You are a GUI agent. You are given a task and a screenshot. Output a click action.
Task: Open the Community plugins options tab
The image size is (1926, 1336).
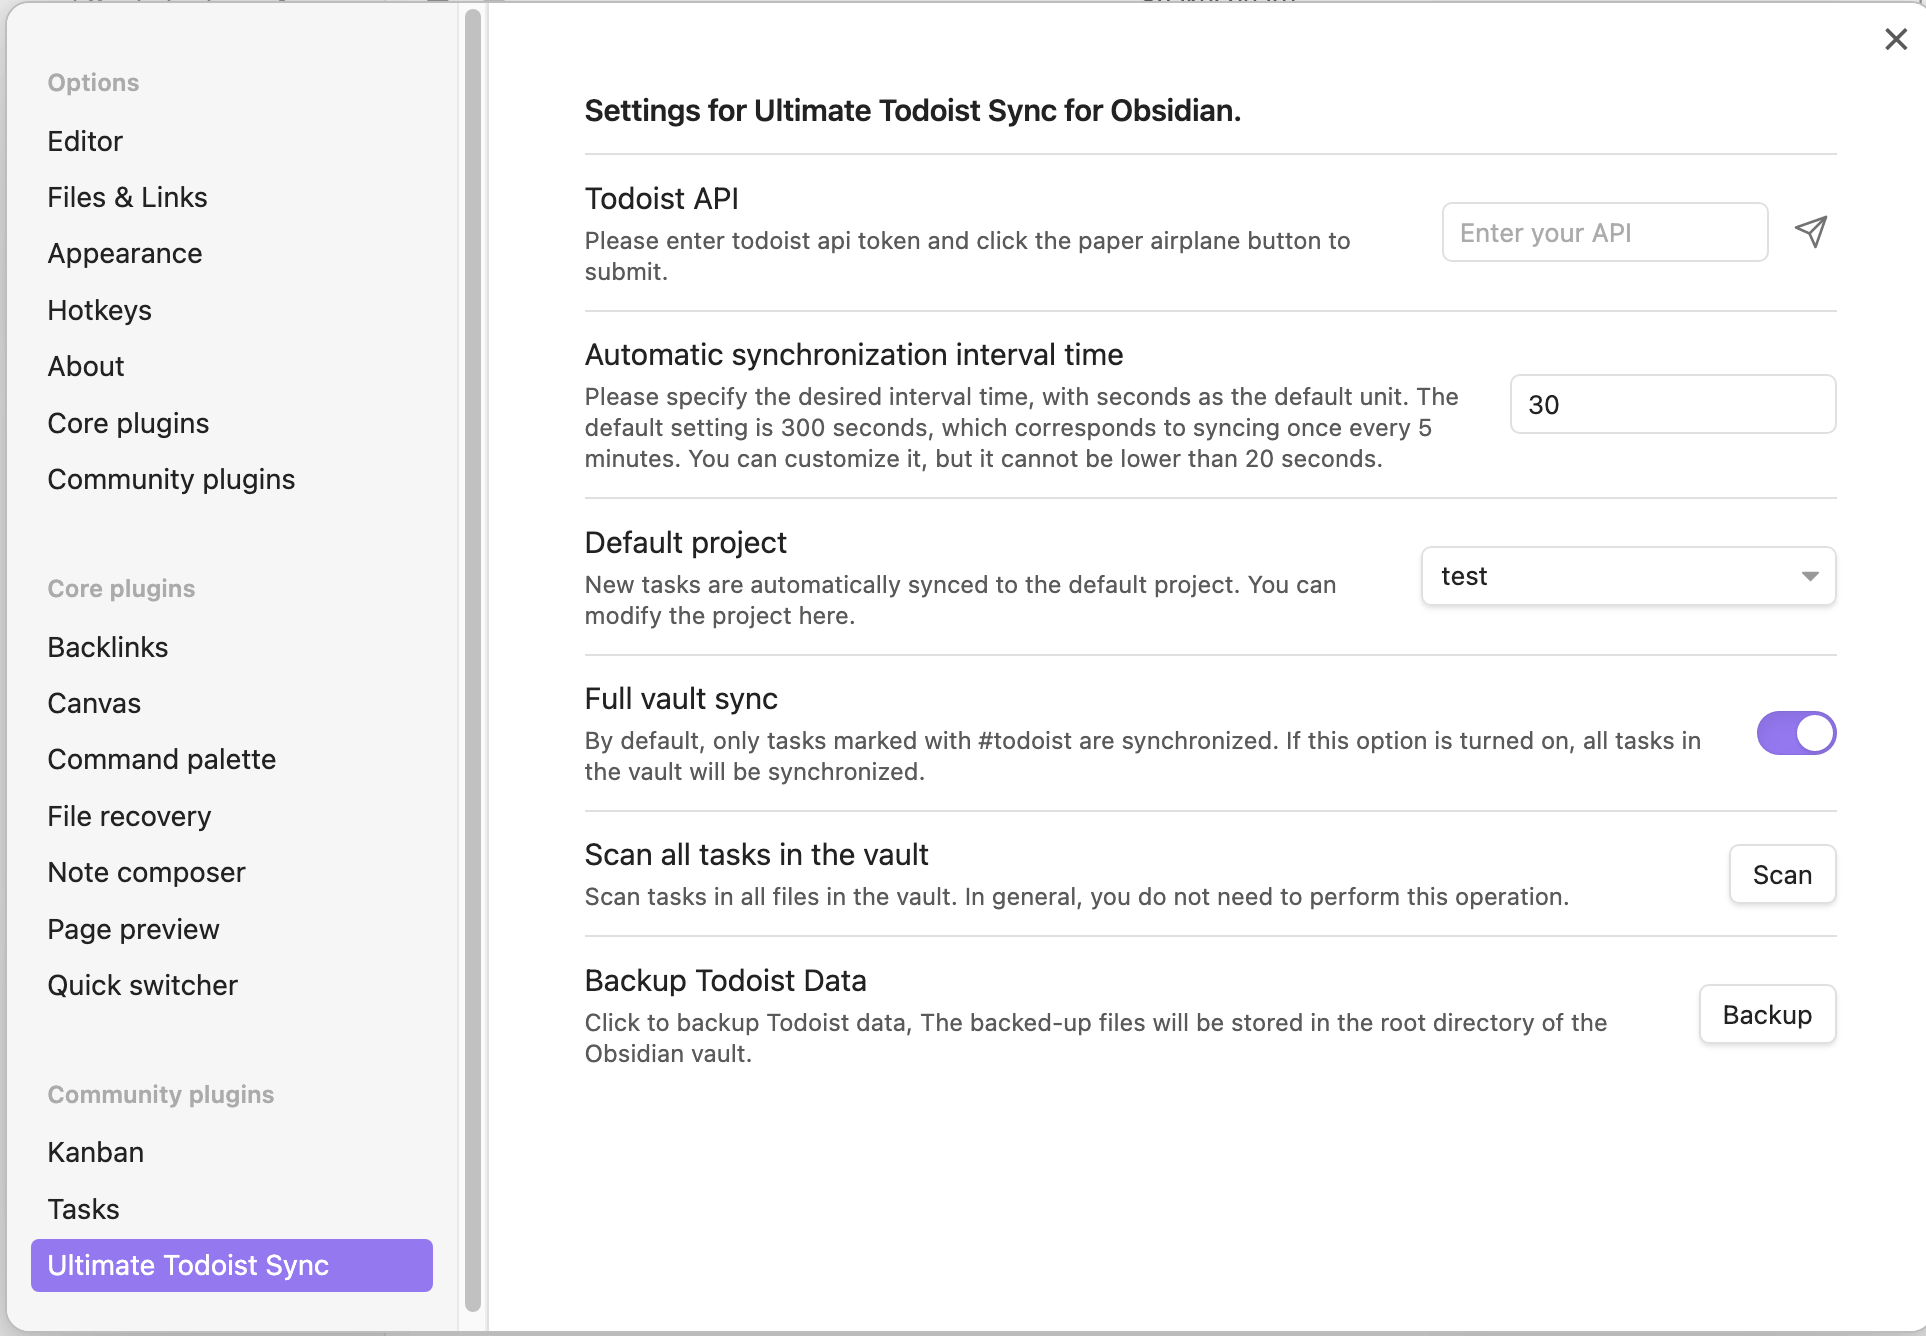[x=171, y=480]
